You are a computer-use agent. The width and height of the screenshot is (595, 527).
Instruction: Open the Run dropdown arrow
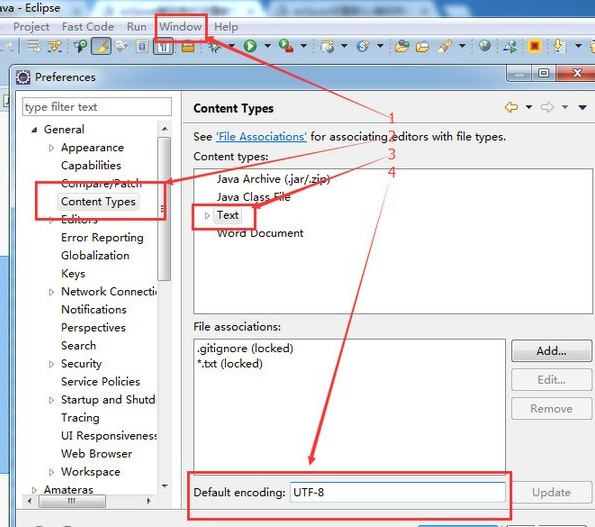tap(268, 46)
